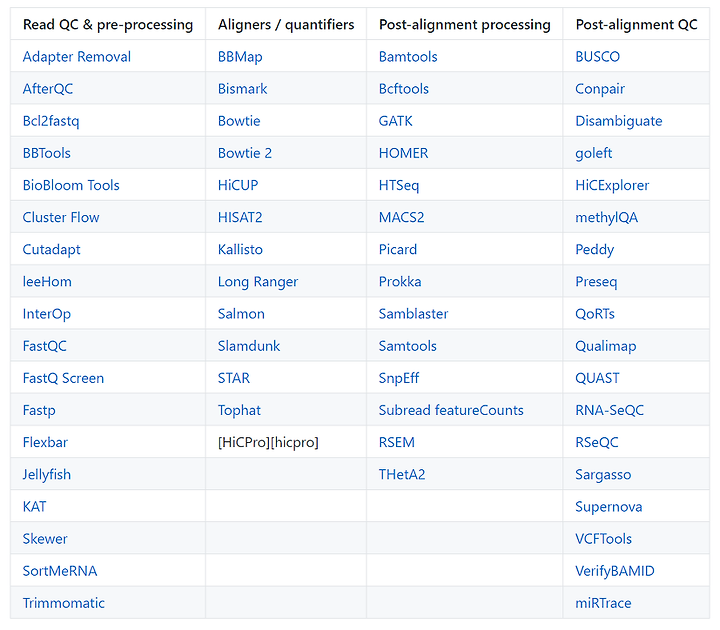Click the RSeQC link
The width and height of the screenshot is (720, 630).
click(597, 442)
